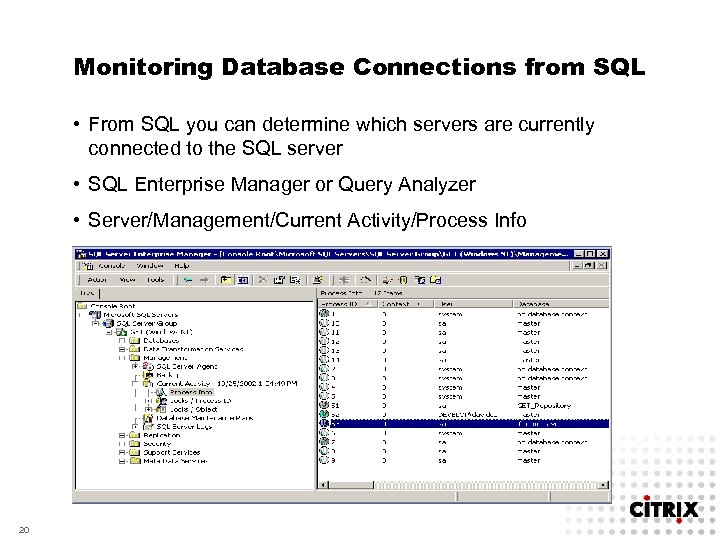Expand the Locks / Object node

pos(148,409)
